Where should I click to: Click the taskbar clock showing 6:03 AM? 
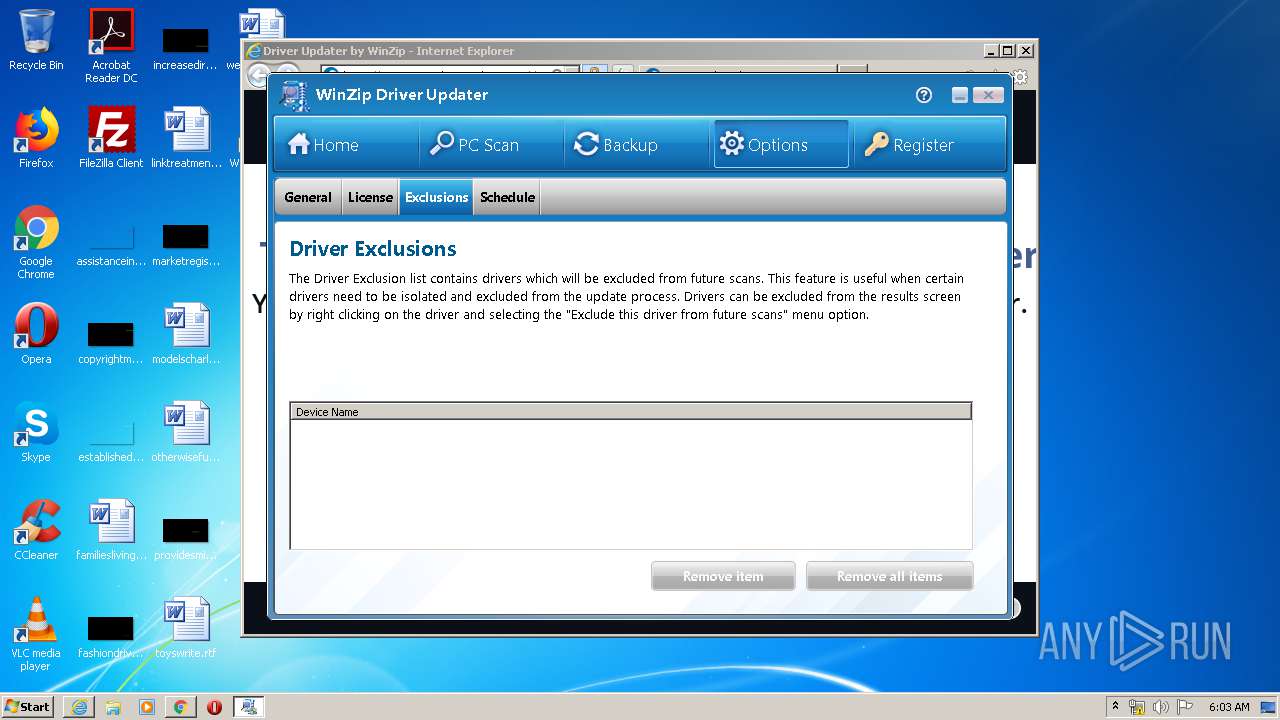[1229, 707]
